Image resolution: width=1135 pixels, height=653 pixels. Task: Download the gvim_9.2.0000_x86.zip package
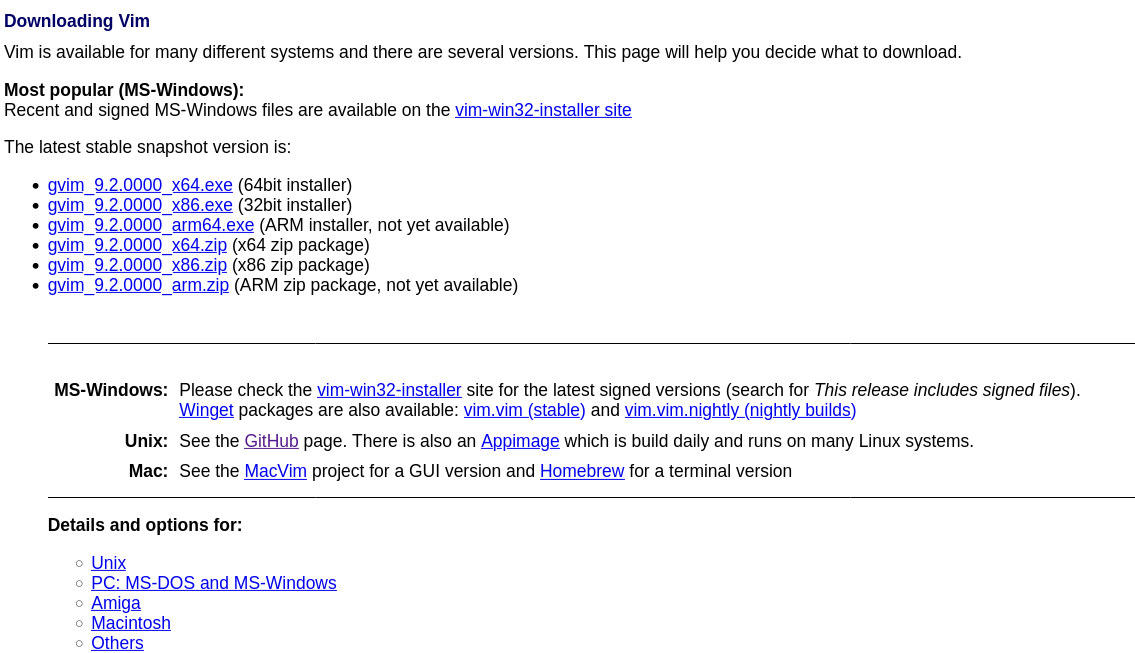point(137,265)
